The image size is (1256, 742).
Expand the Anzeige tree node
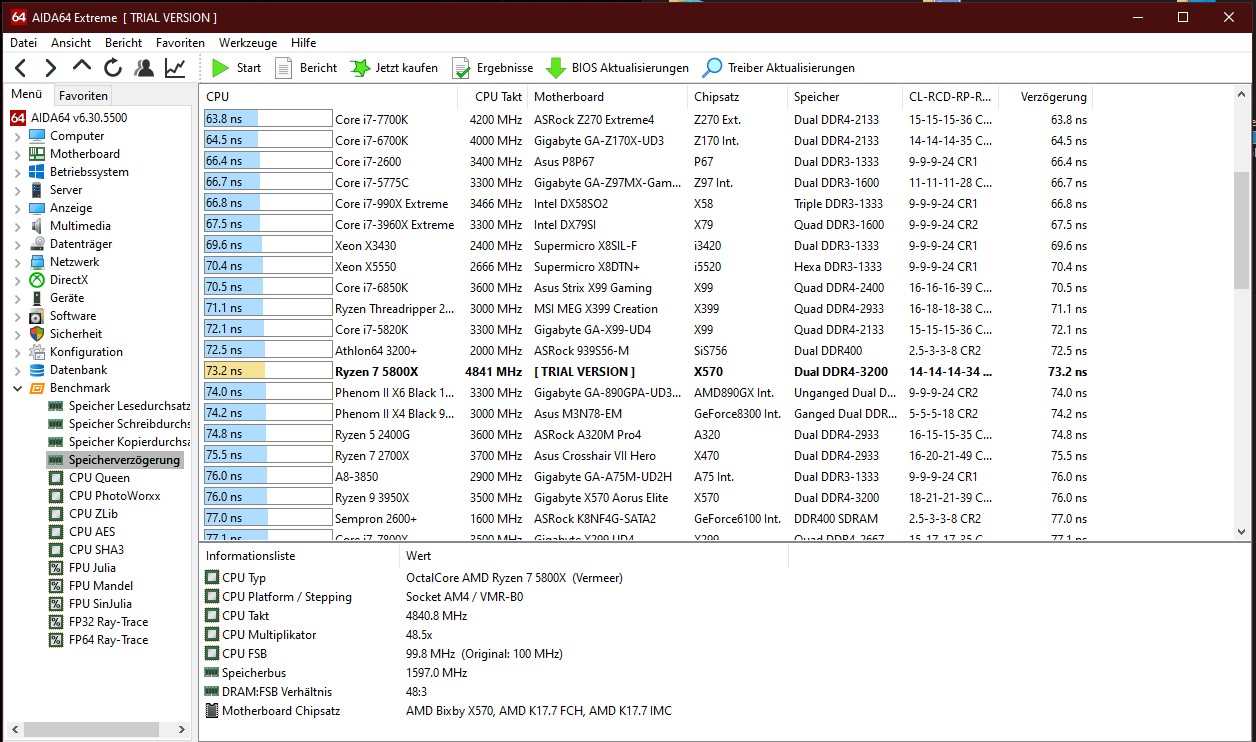click(17, 208)
